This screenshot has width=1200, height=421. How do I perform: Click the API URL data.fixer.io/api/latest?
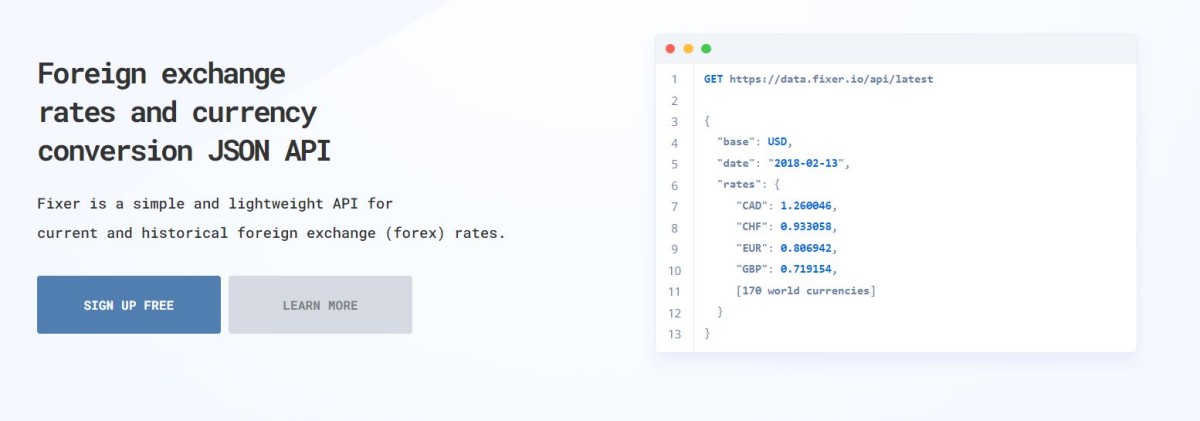click(x=830, y=79)
